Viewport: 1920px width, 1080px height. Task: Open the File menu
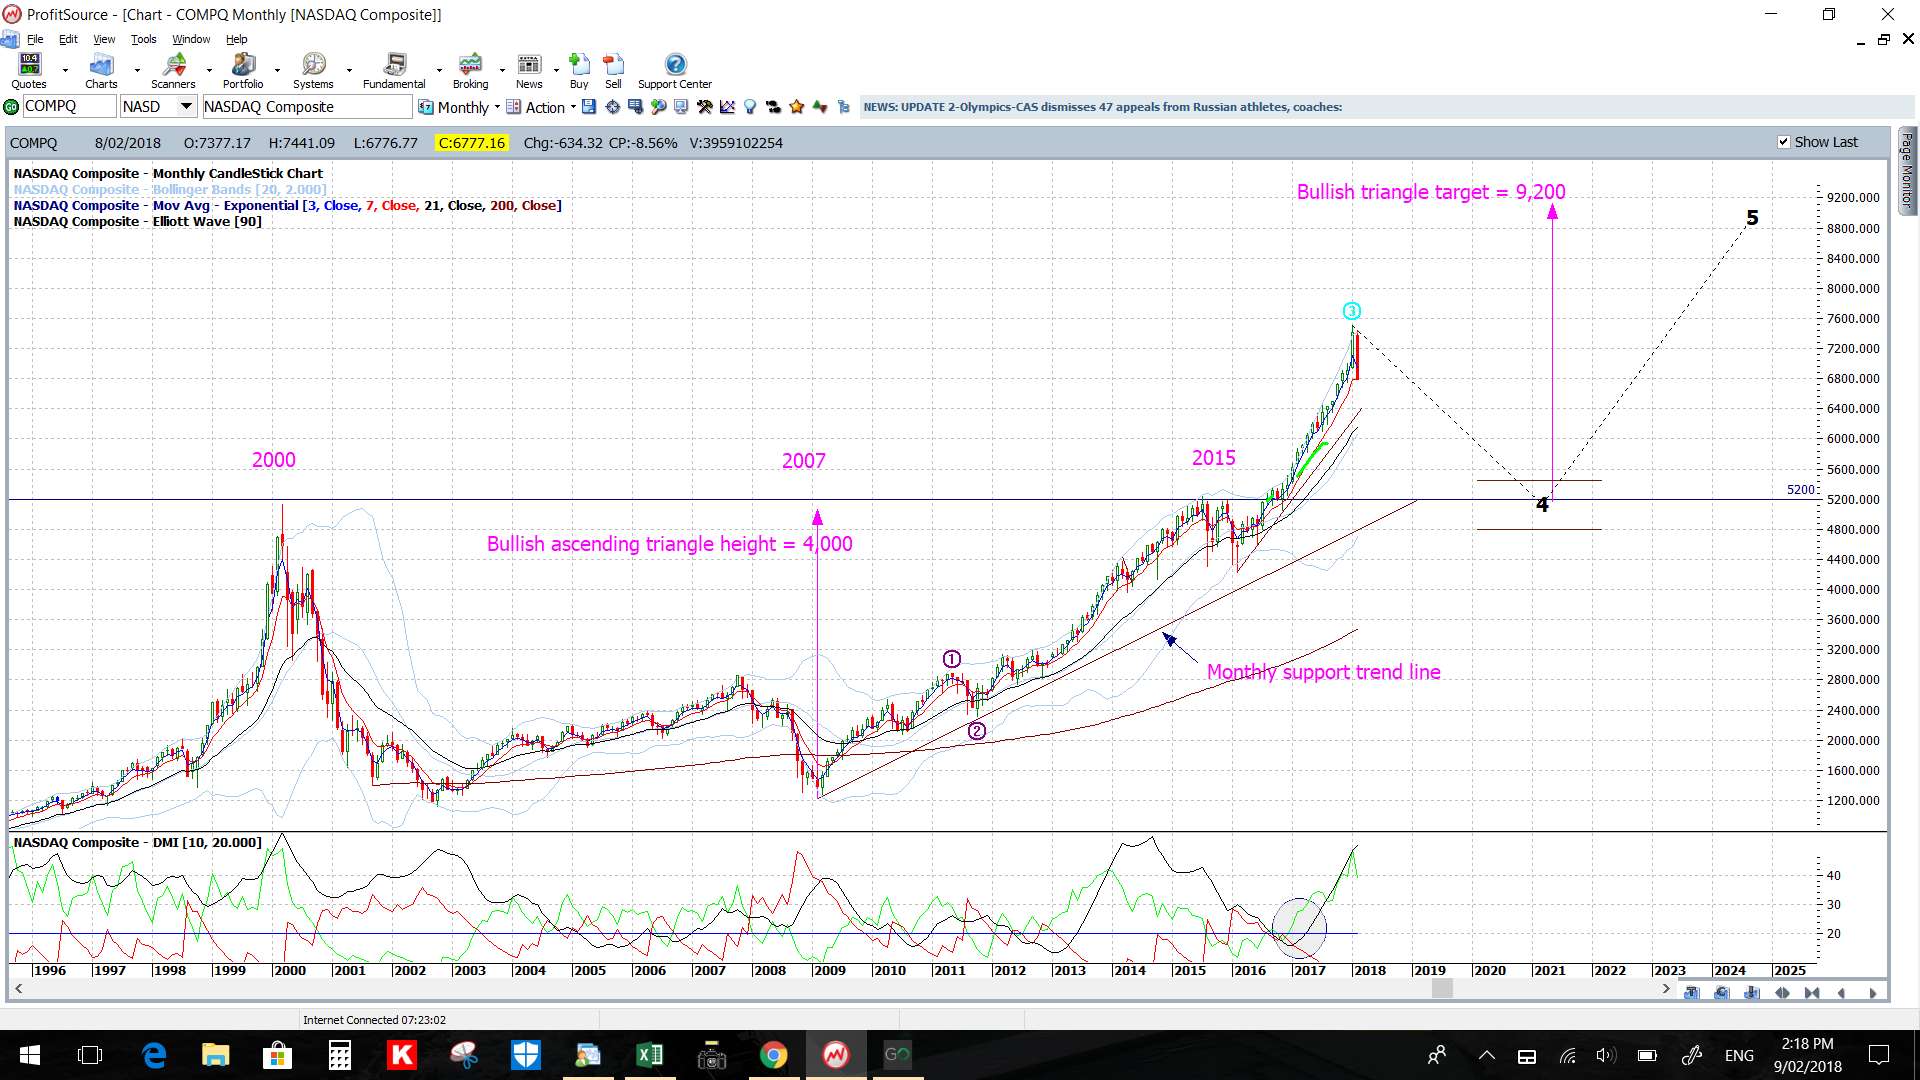[x=35, y=39]
